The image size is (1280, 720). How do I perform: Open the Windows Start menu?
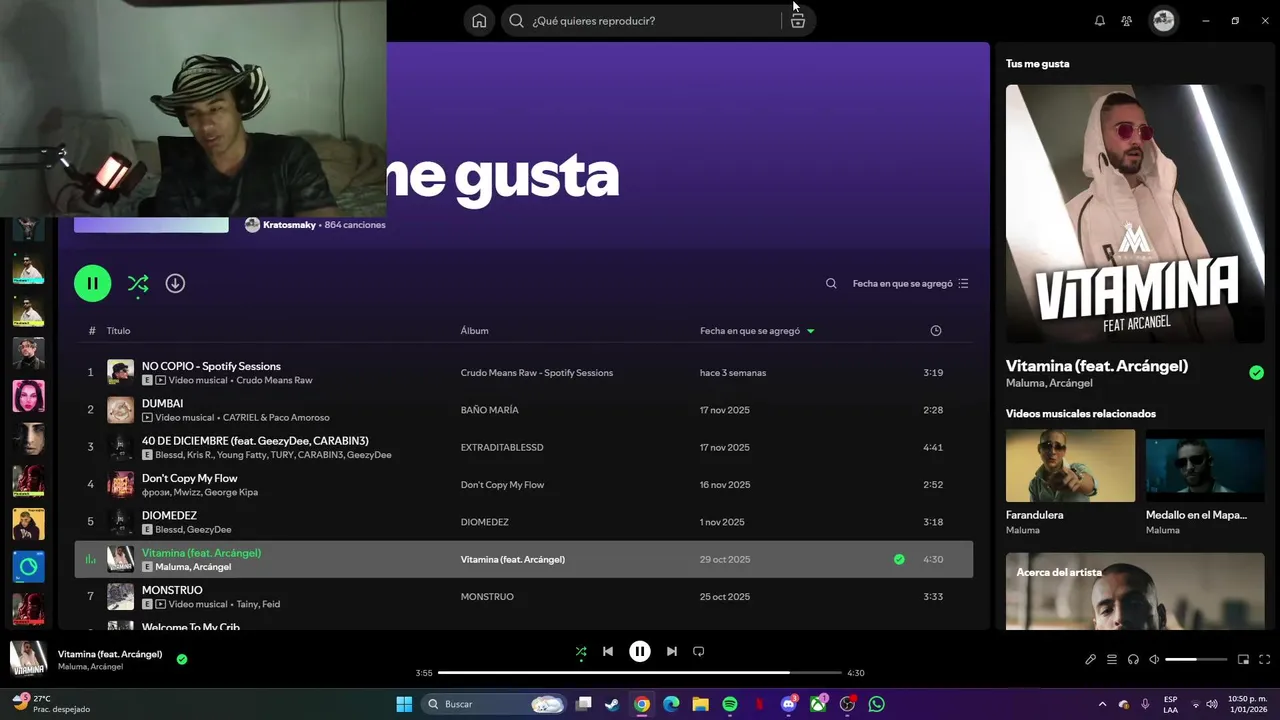click(x=404, y=704)
